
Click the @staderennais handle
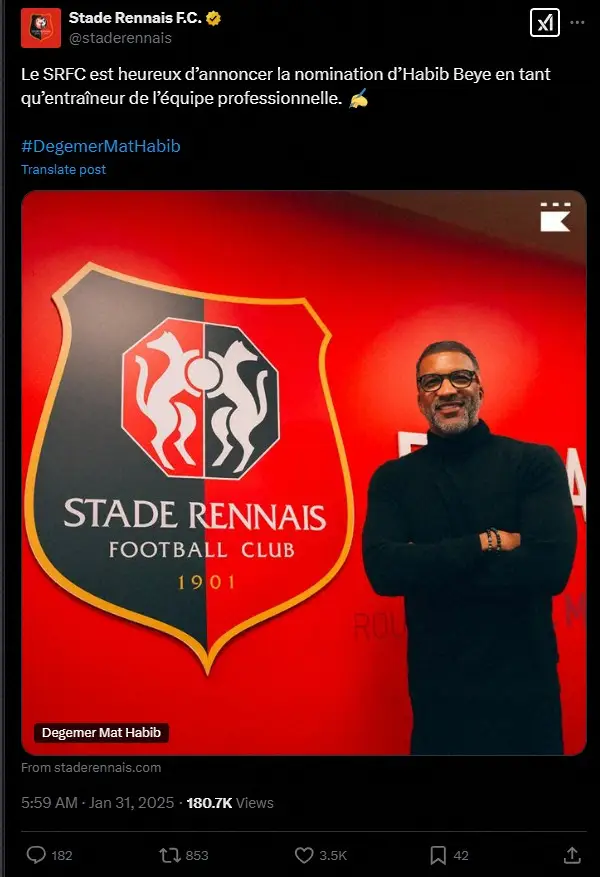point(120,38)
